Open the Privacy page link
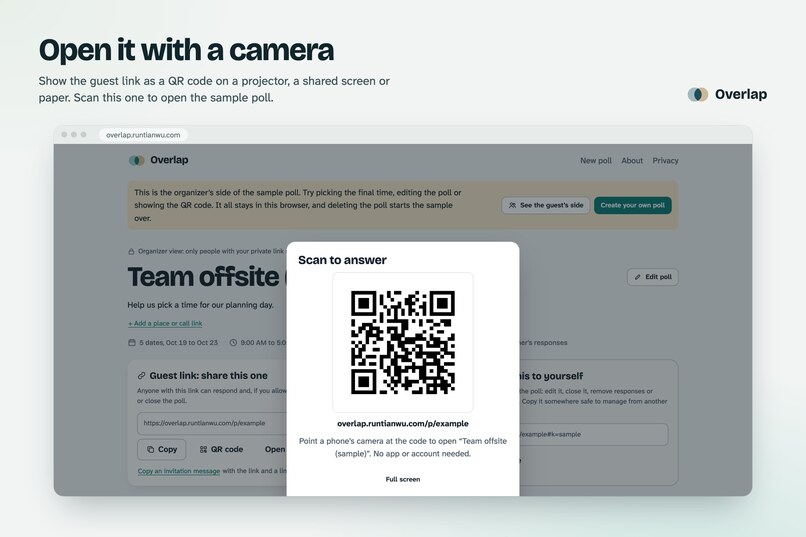Screen dimensions: 806x537 [x=665, y=160]
